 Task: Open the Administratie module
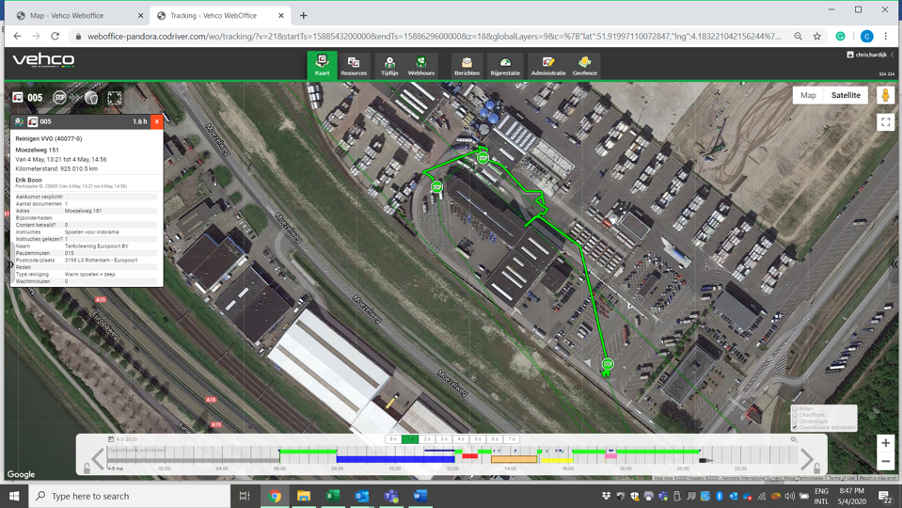tap(548, 66)
